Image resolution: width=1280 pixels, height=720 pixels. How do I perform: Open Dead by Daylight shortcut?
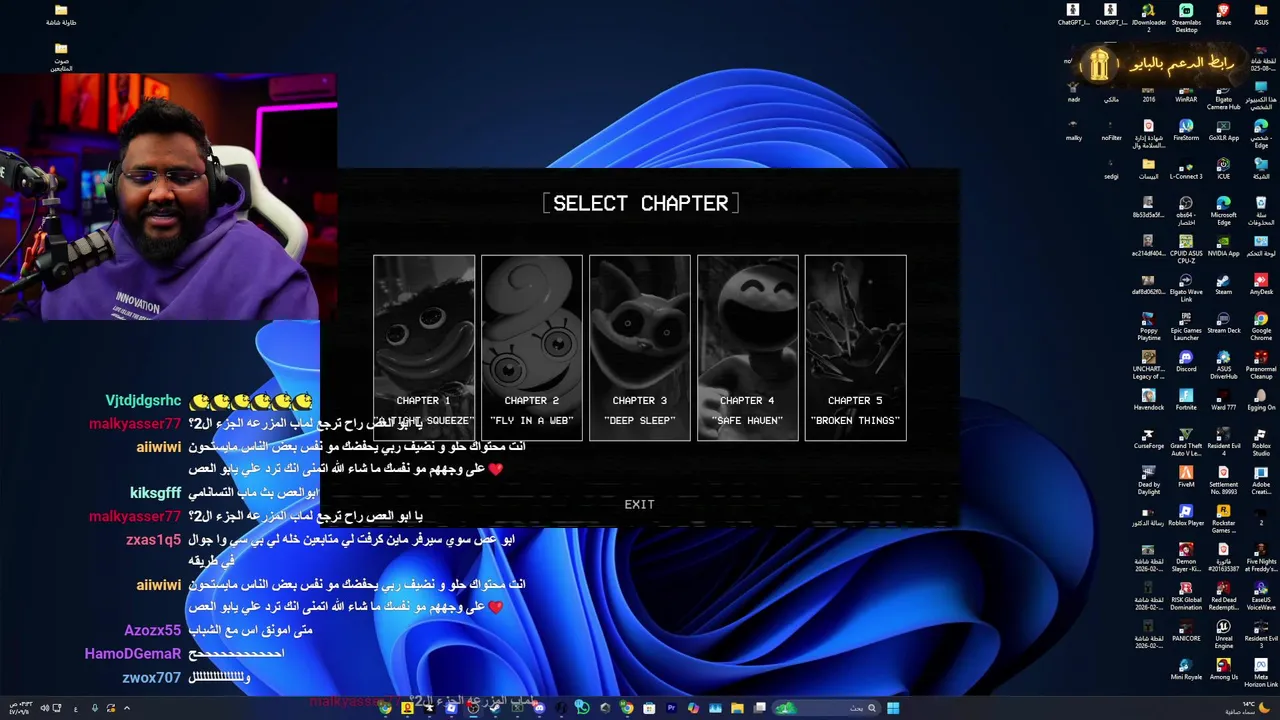tap(1148, 480)
